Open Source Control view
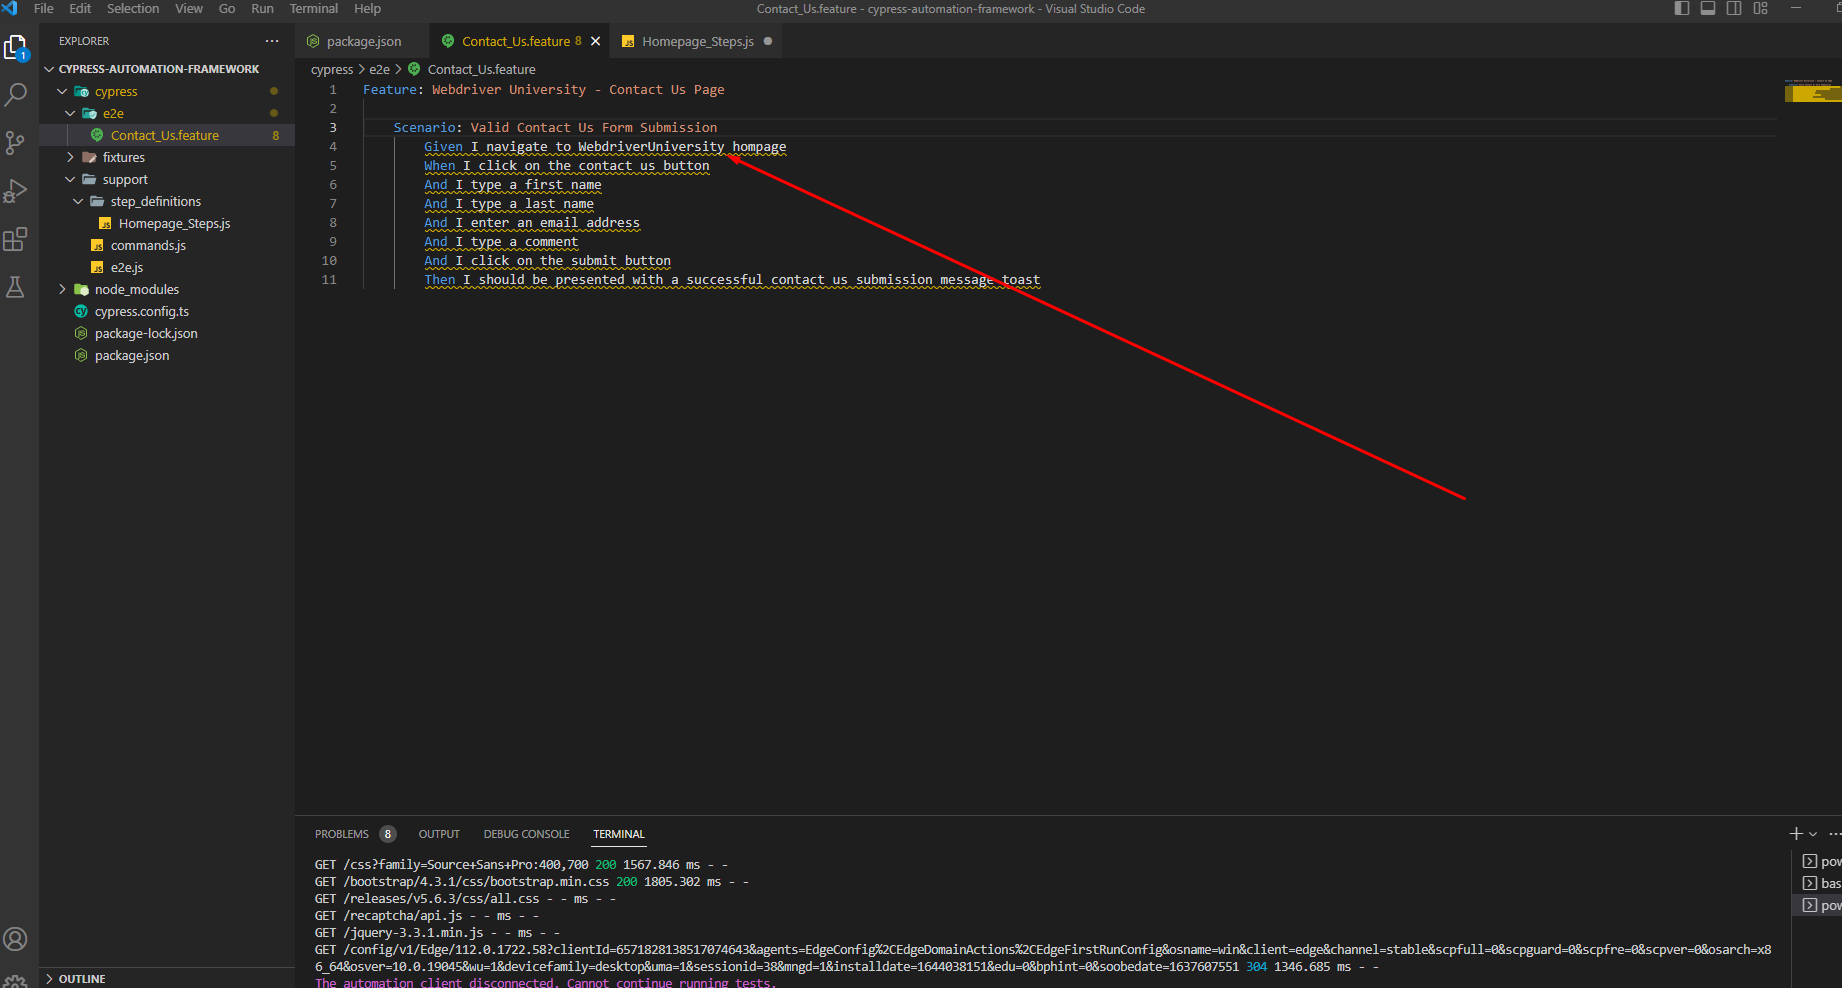 click(x=16, y=143)
